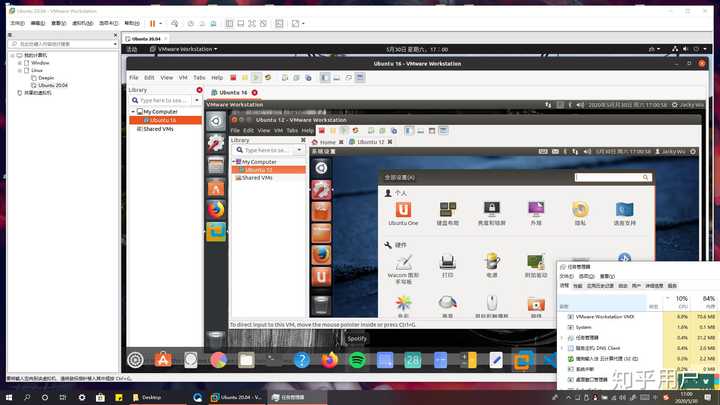Close the Library panel in Ubuntu 16 VMware window
The width and height of the screenshot is (720, 405).
point(199,90)
